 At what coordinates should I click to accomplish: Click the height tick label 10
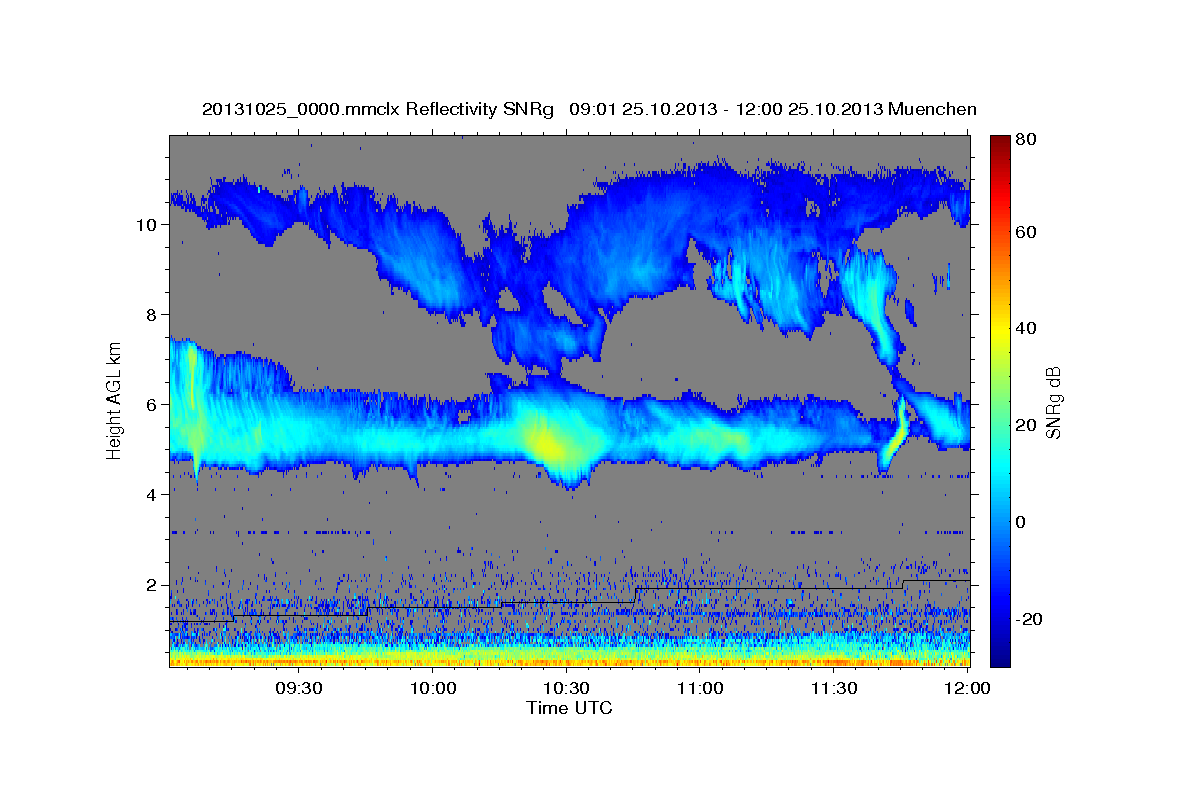[x=145, y=225]
